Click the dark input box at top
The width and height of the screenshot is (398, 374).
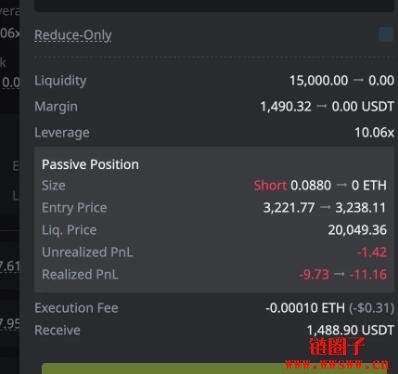[x=214, y=5]
